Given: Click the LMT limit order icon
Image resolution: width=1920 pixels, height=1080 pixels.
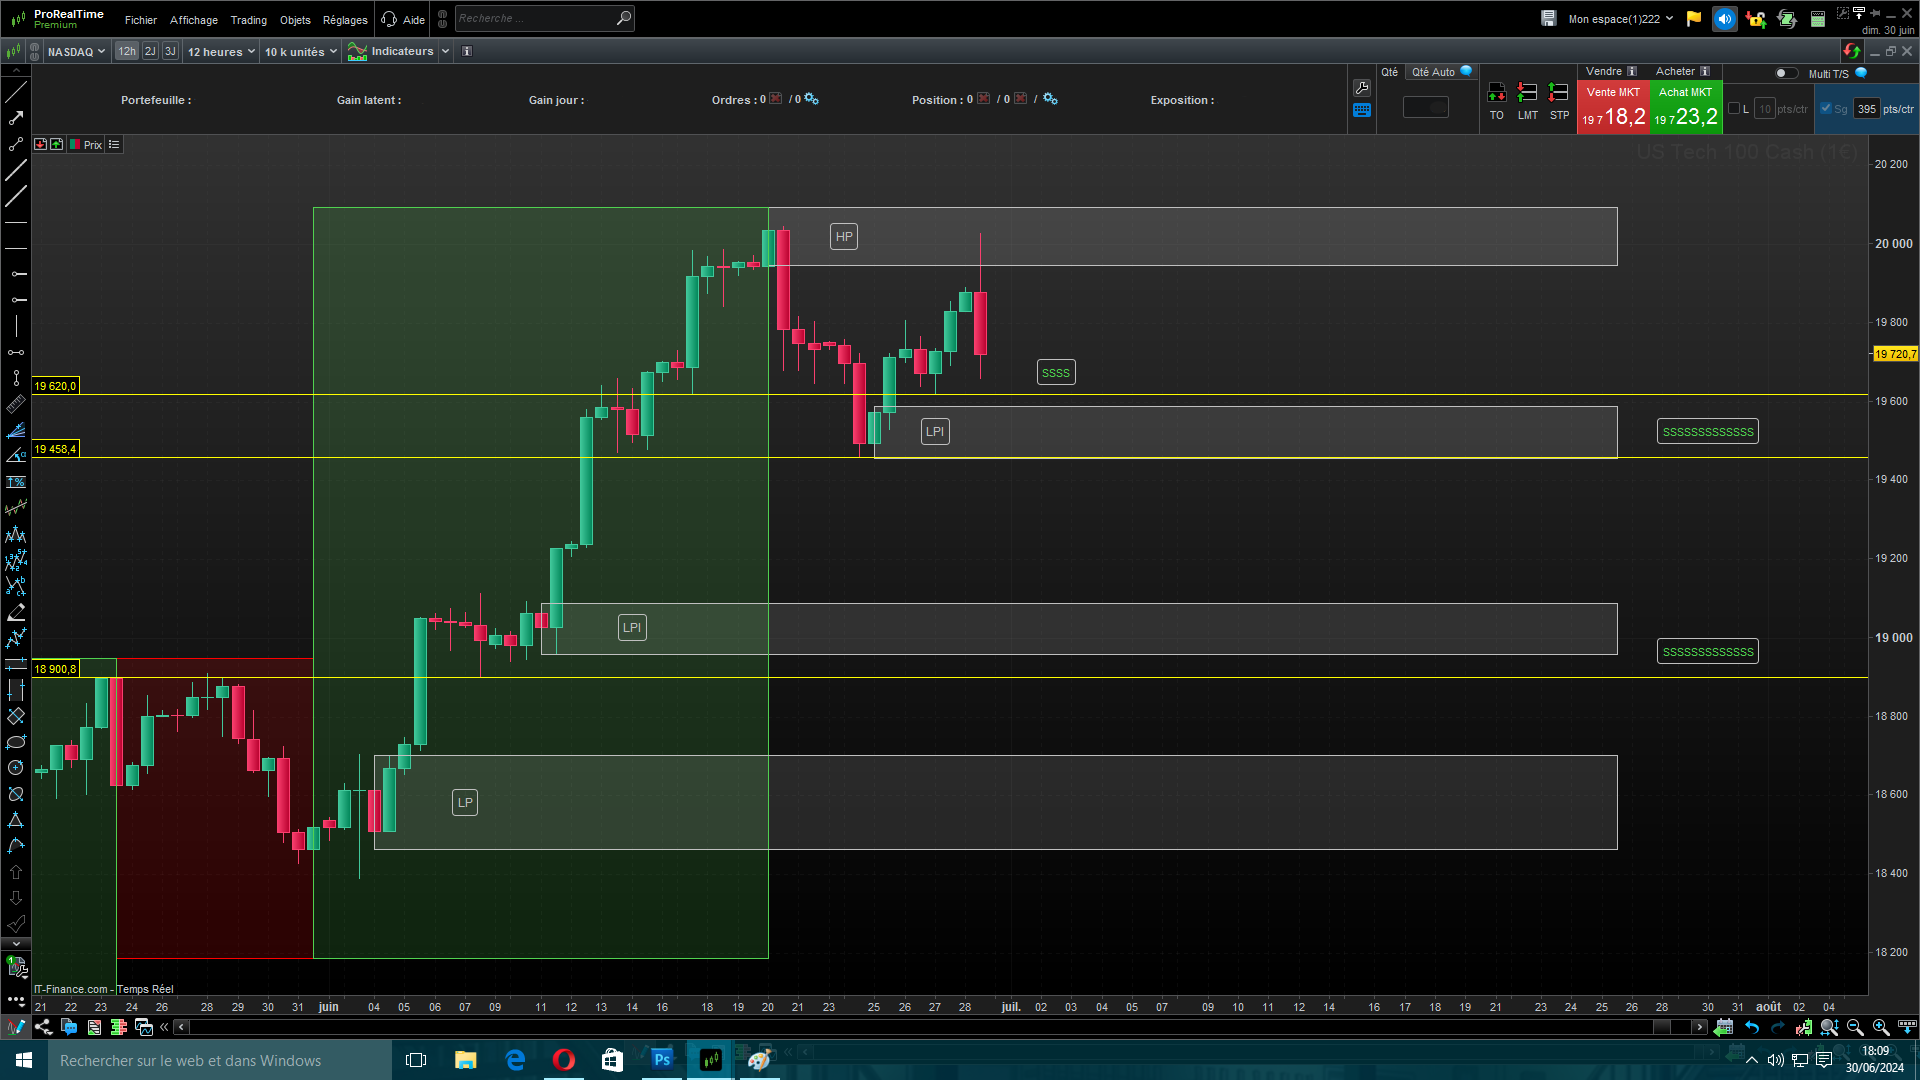Looking at the screenshot, I should 1527,93.
